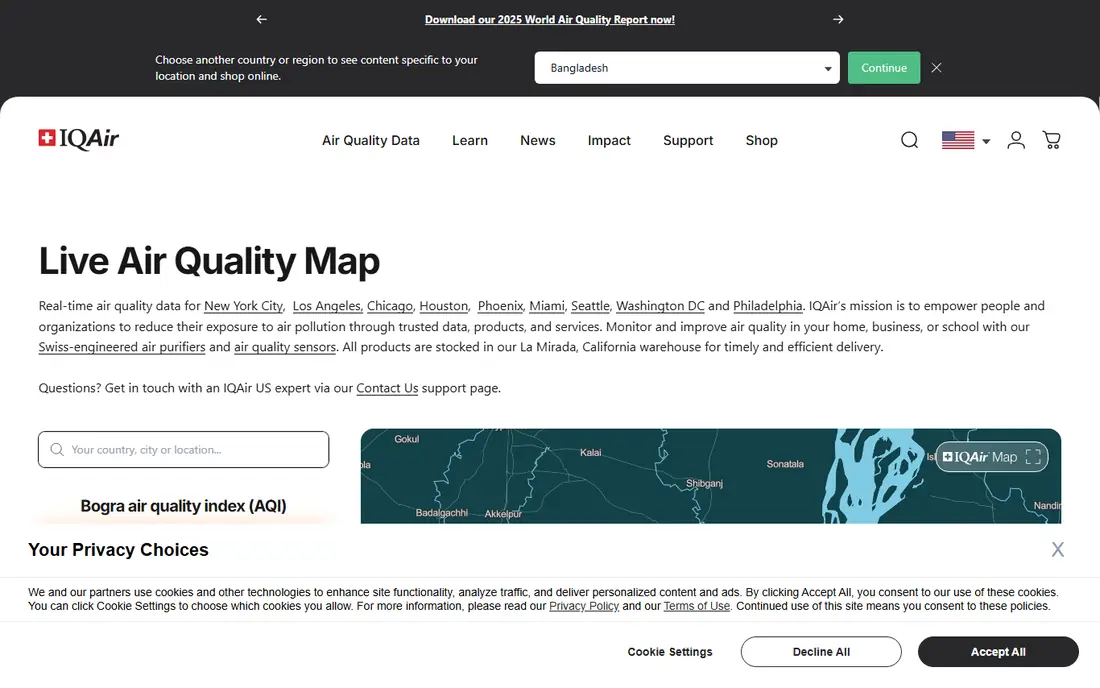
Task: Click Decline All cookies button
Action: (821, 652)
